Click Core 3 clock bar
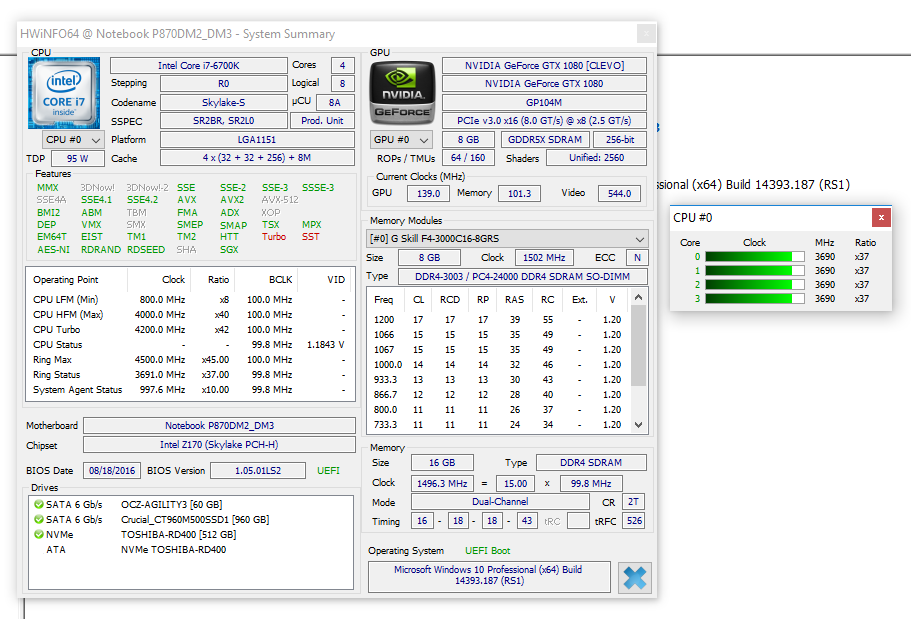Viewport: 911px width, 619px height. coord(755,299)
